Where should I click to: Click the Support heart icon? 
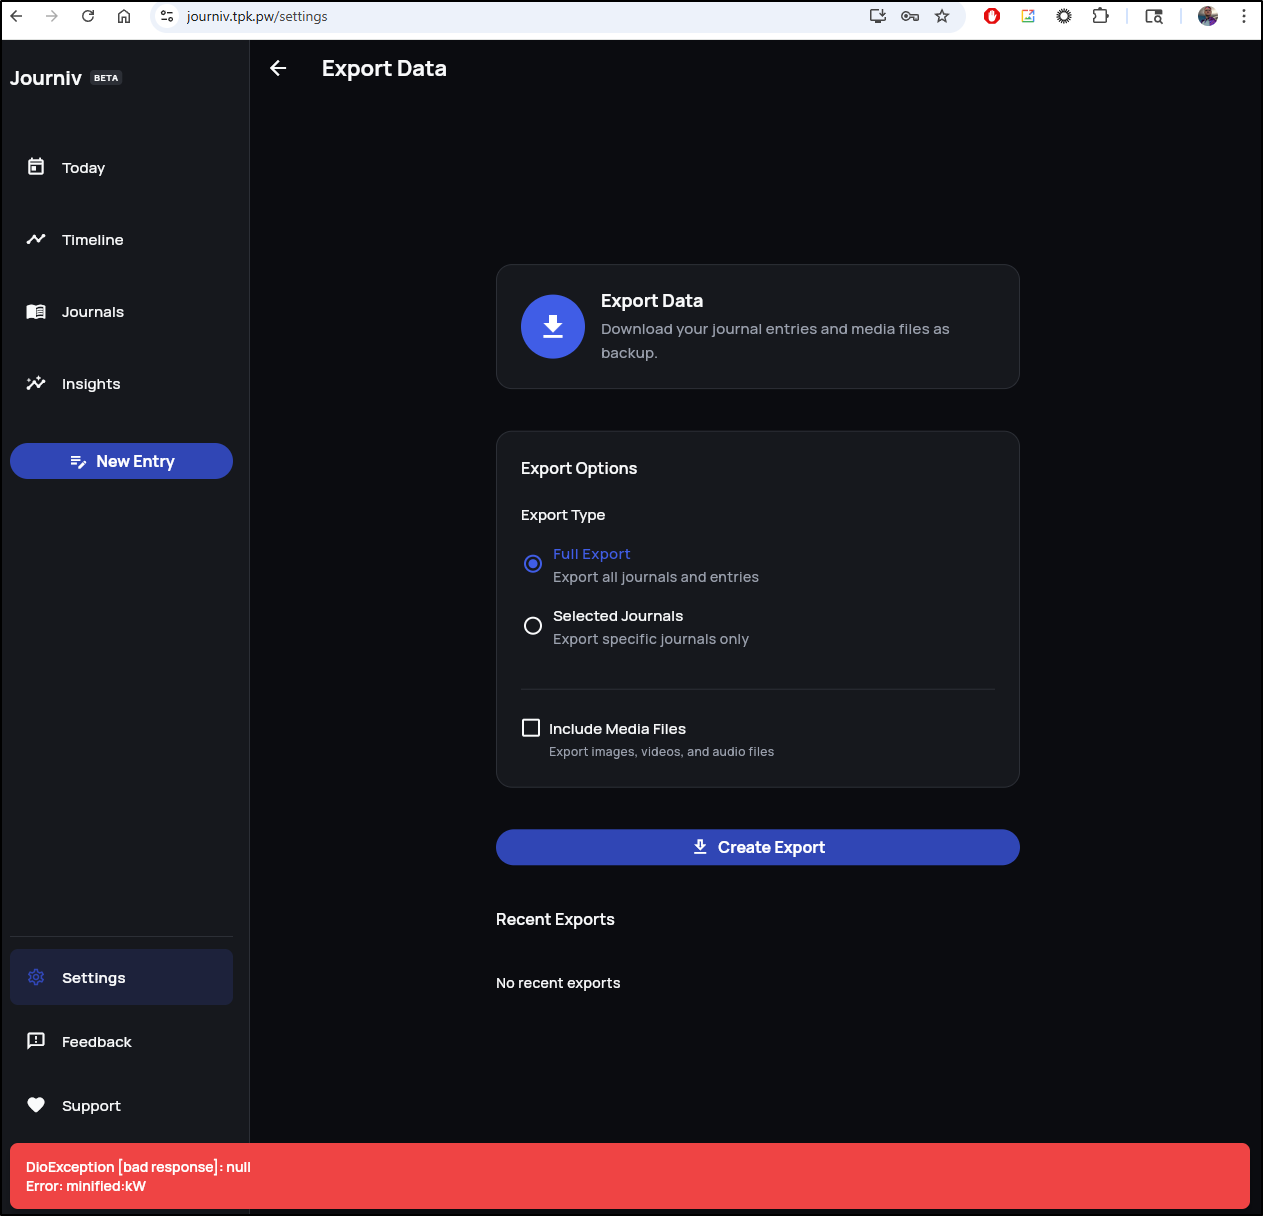[36, 1105]
